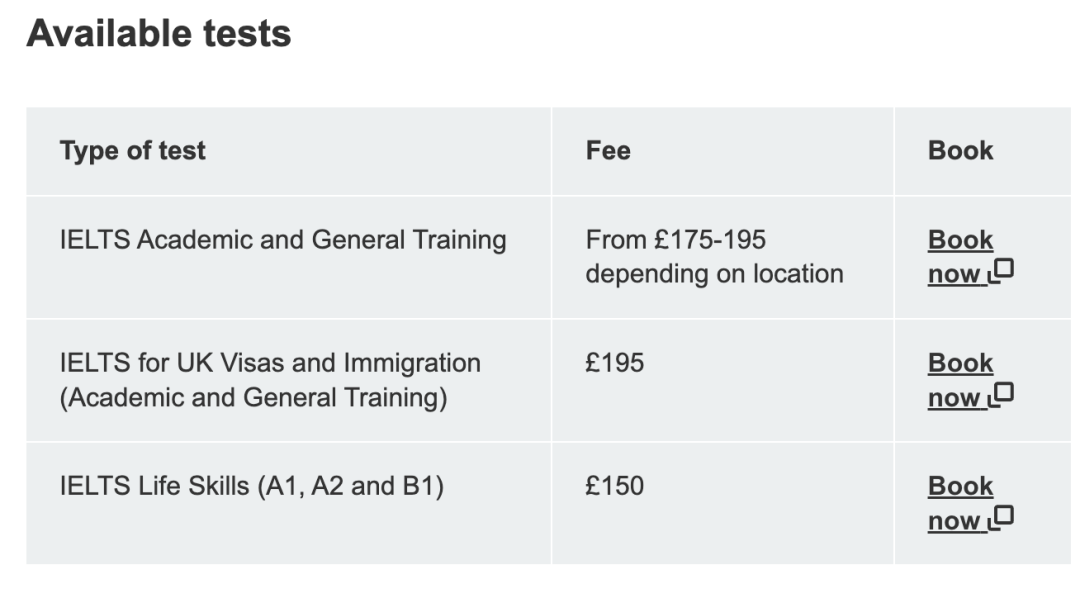
Task: Click the 'Fee' column header
Action: point(608,151)
